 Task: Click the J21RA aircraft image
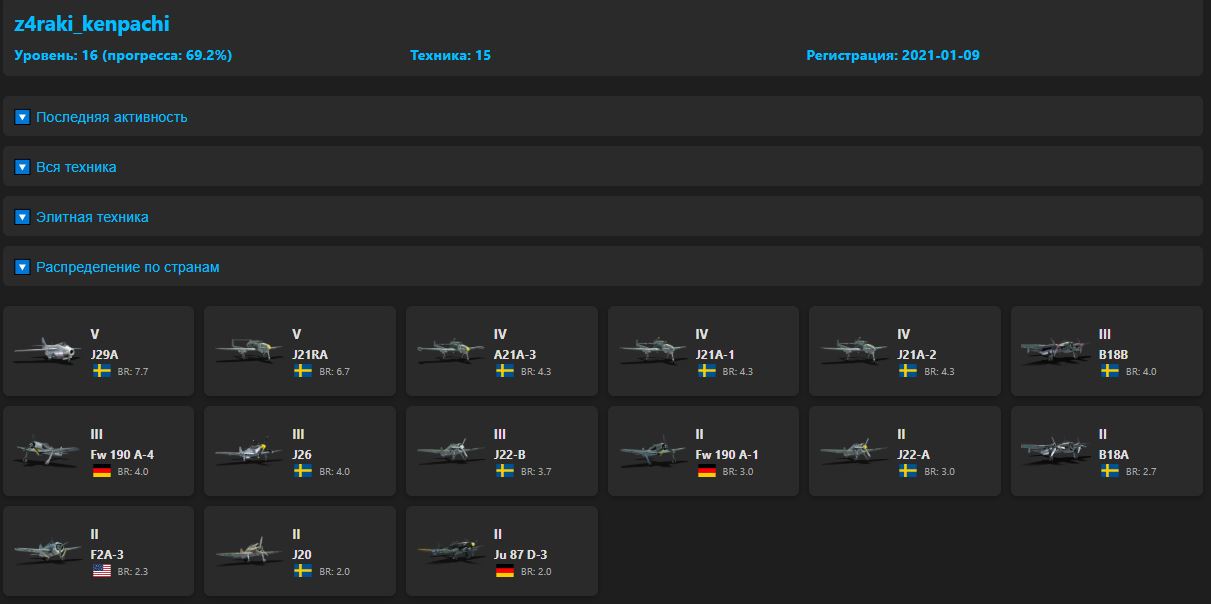(x=246, y=351)
